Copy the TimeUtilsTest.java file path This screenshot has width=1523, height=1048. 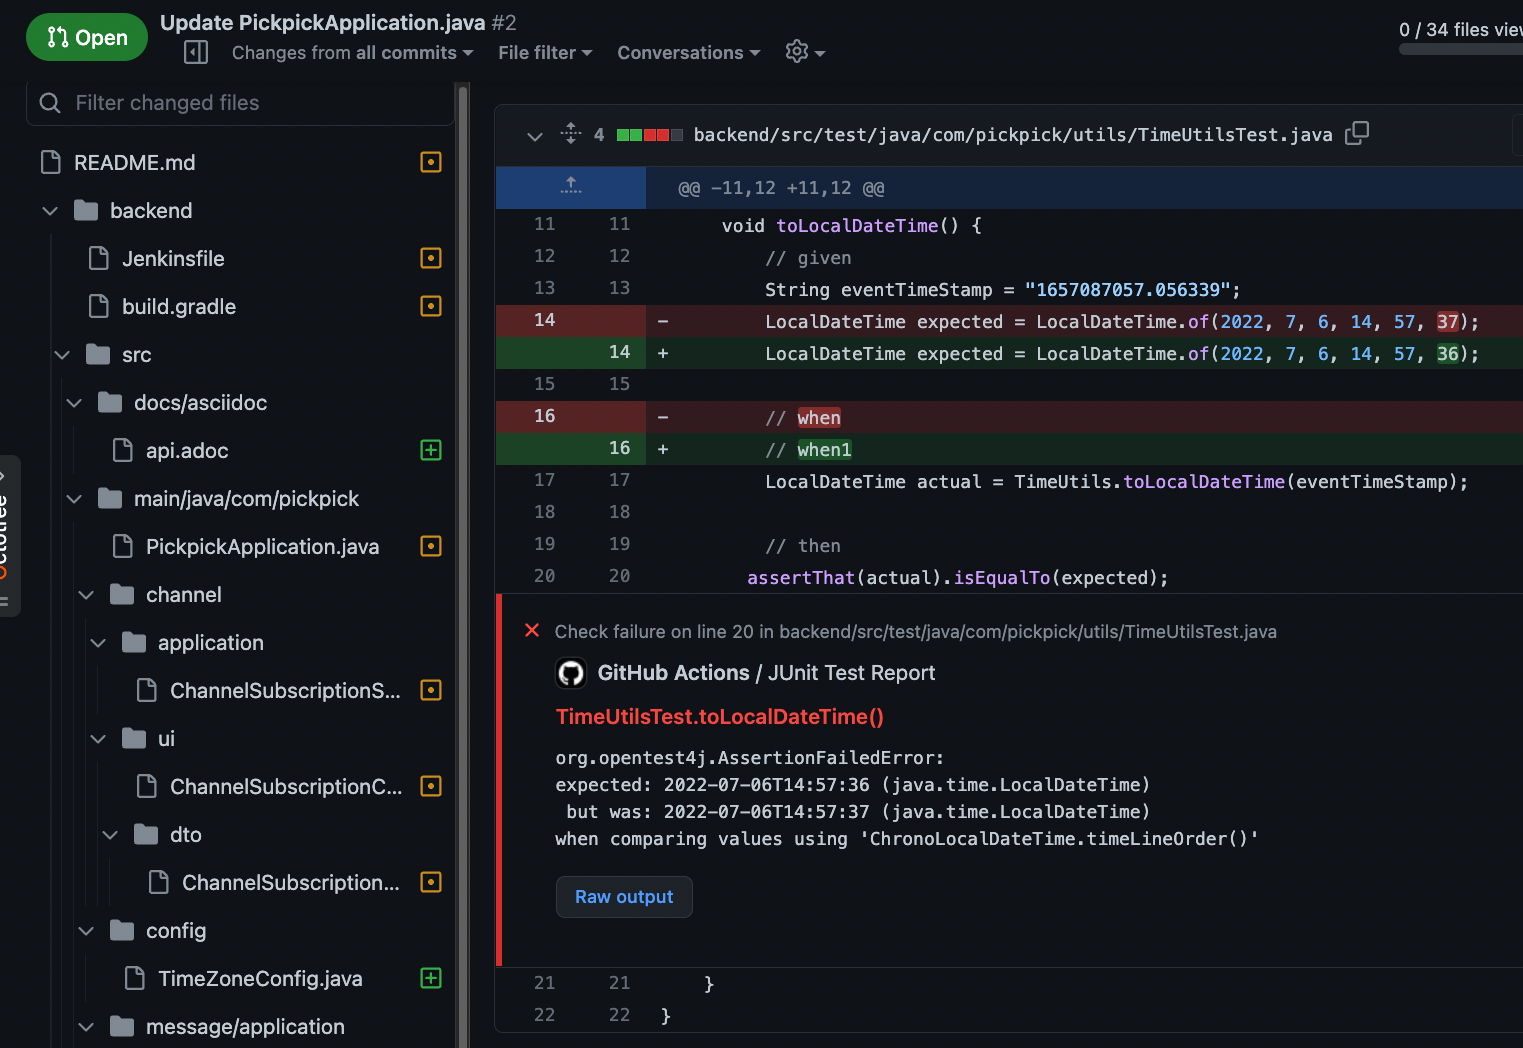tap(1357, 133)
